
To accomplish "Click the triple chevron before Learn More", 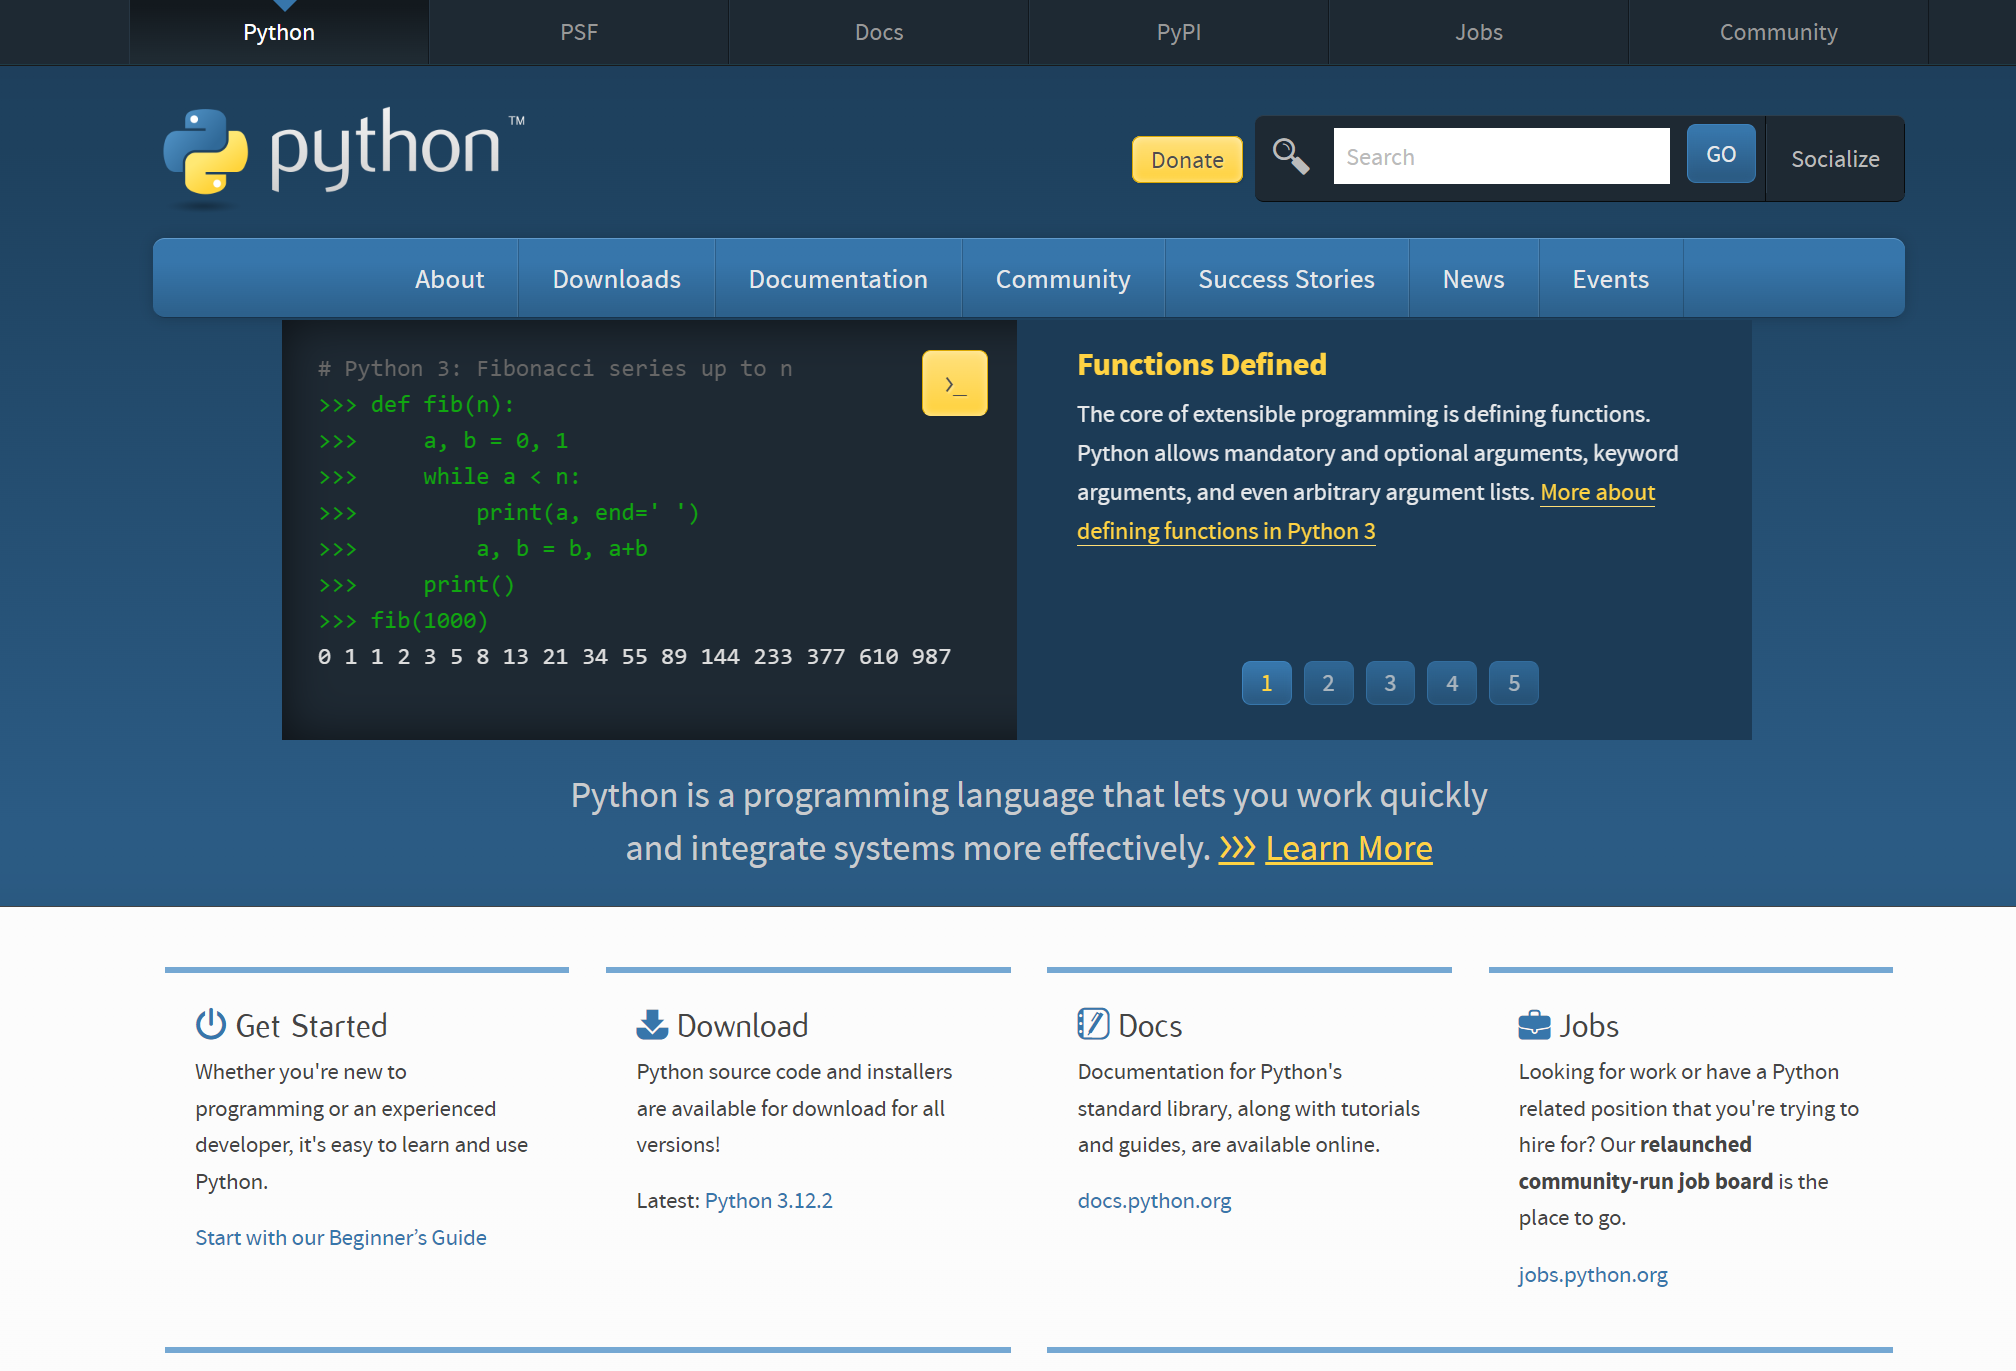I will click(1237, 848).
